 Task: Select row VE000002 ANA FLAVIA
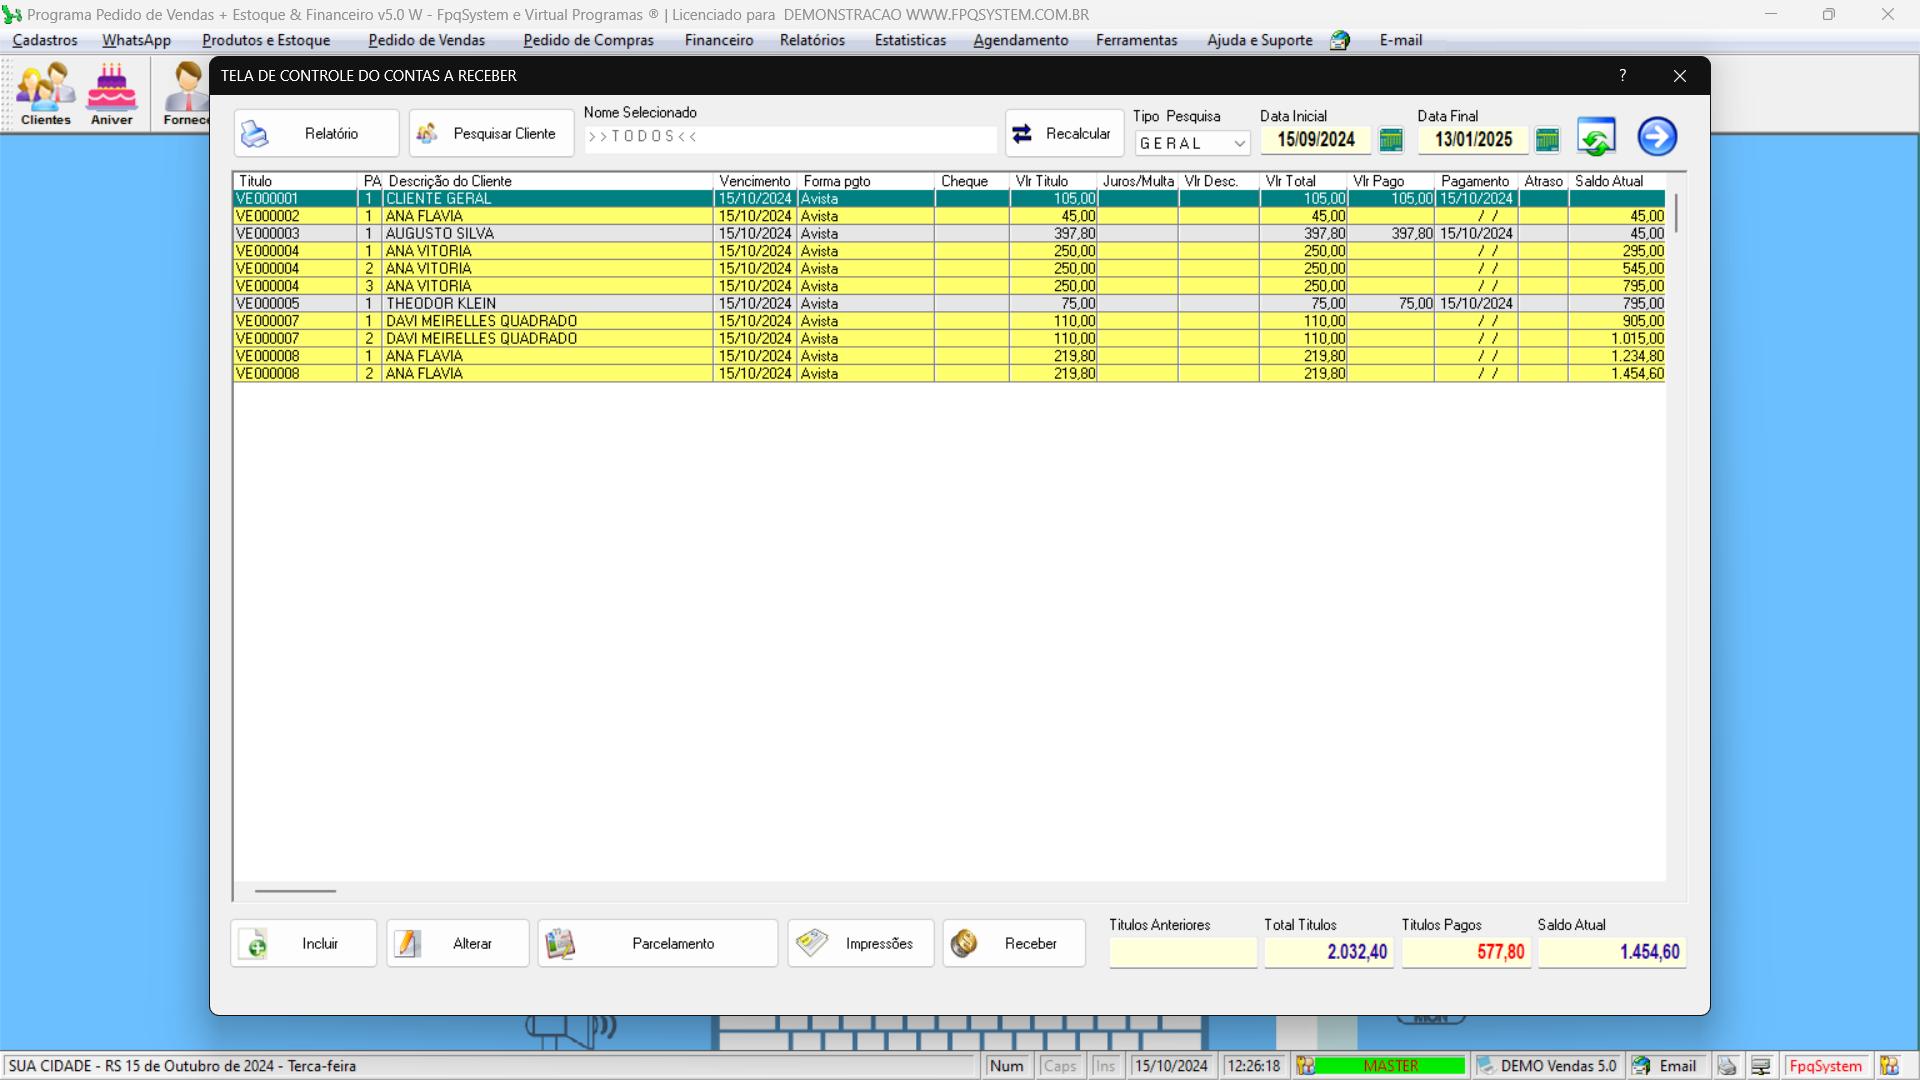949,216
